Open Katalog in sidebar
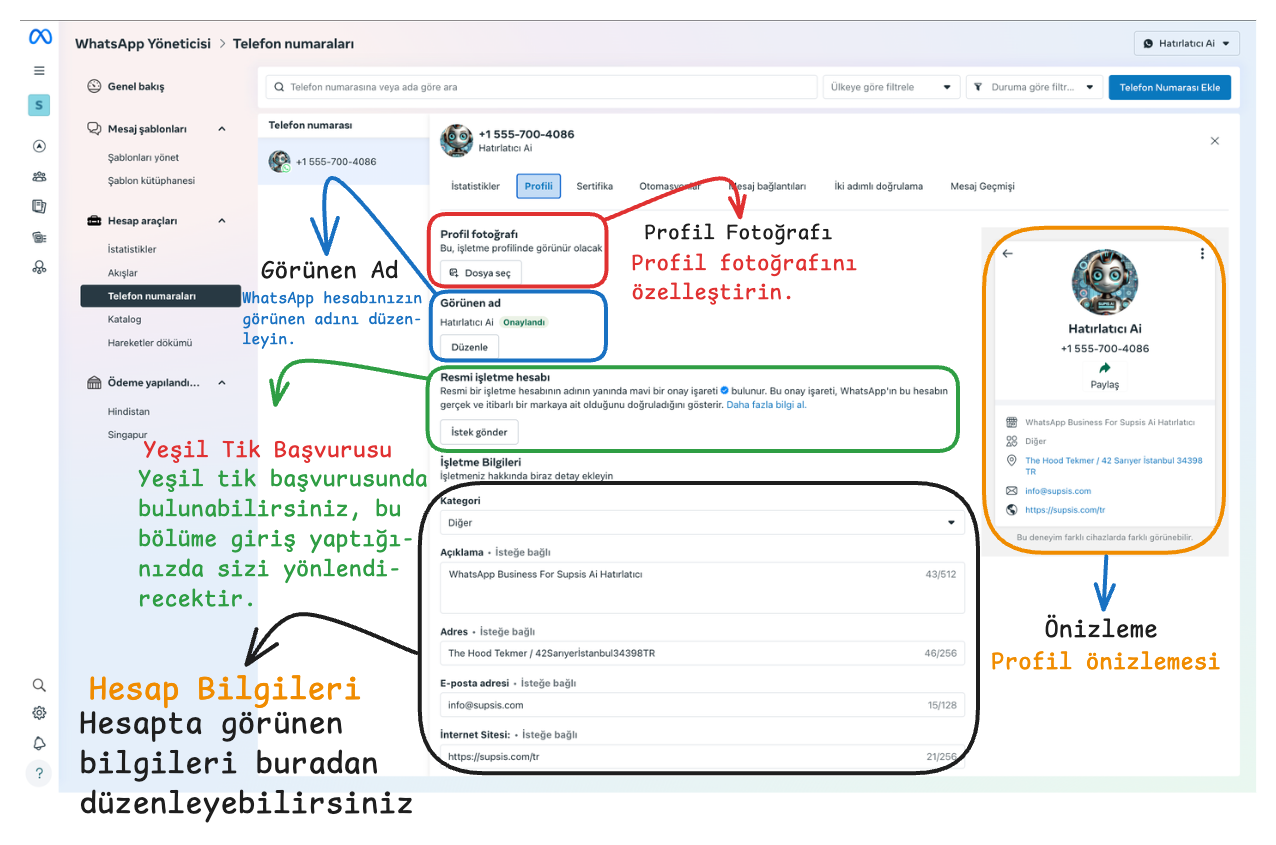 coord(125,319)
